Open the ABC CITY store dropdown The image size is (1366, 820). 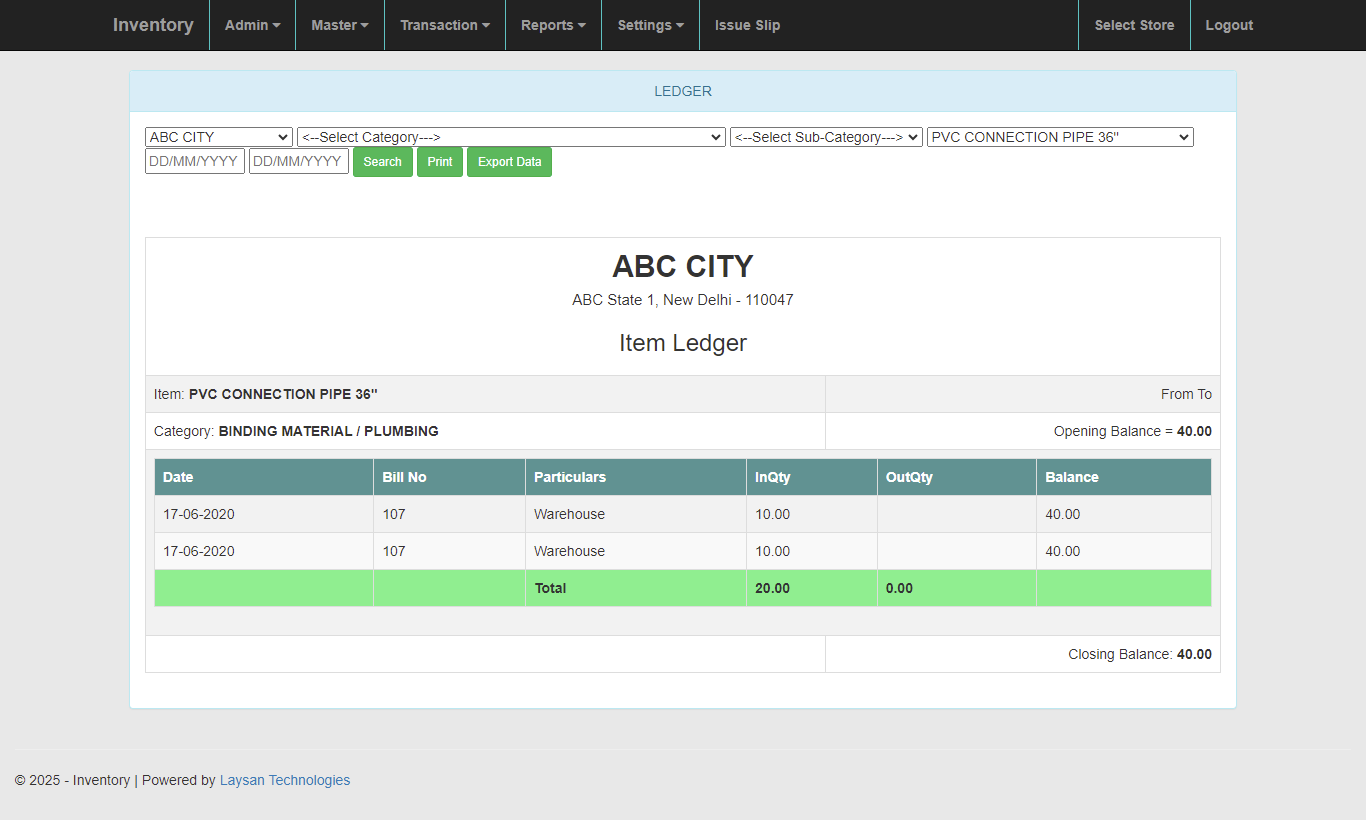tap(219, 137)
